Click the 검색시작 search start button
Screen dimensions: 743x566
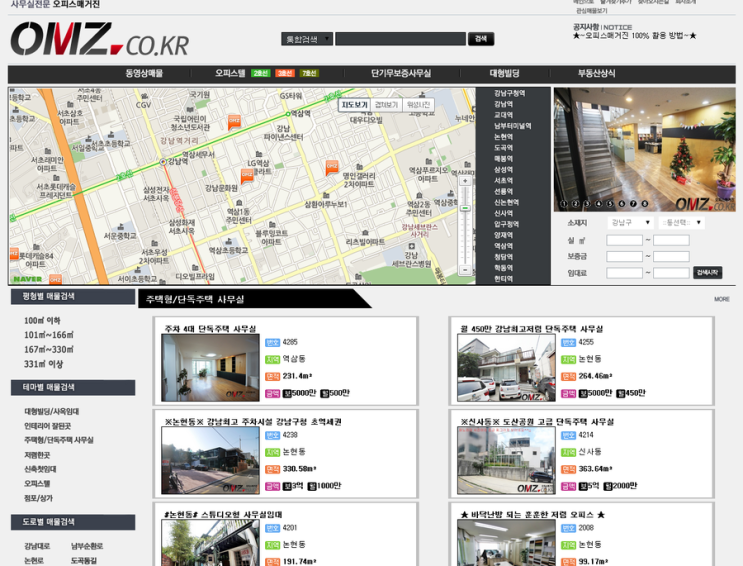pyautogui.click(x=707, y=273)
